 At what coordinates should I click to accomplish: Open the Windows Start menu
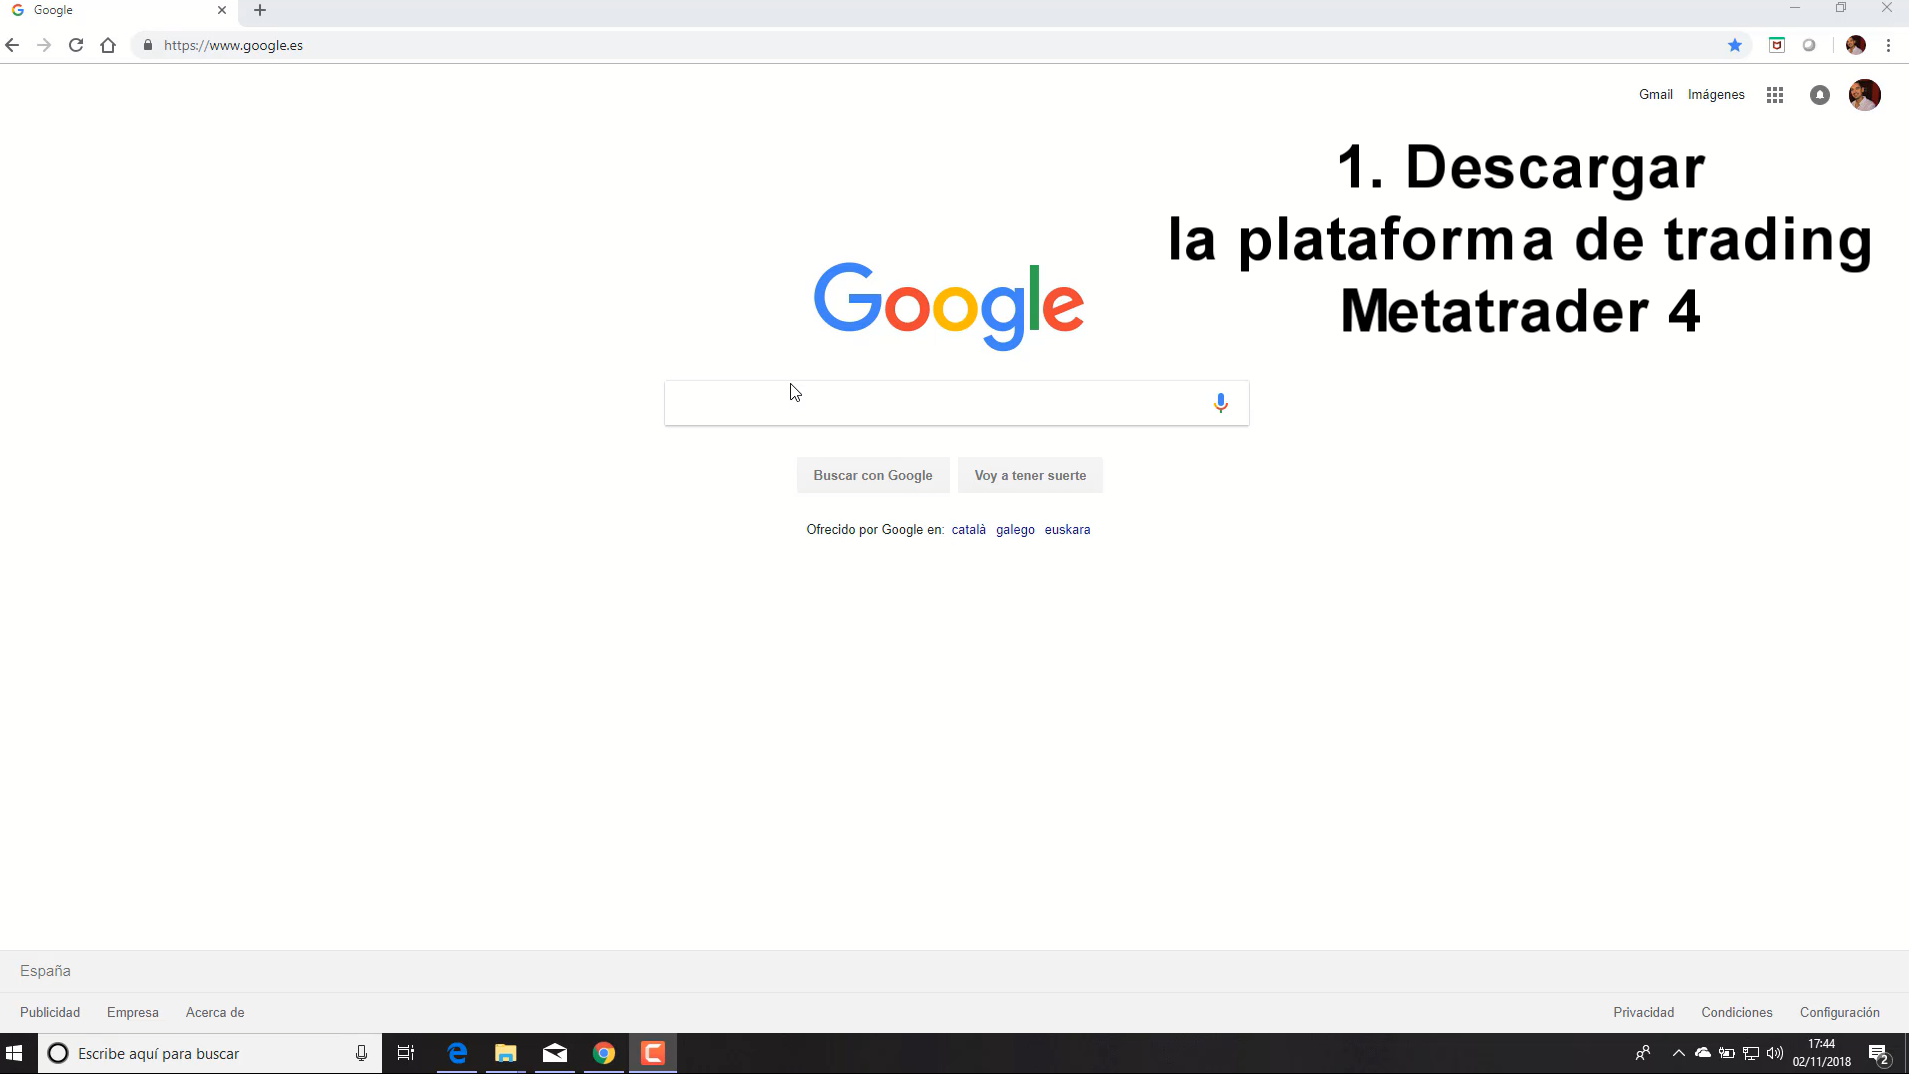pyautogui.click(x=14, y=1053)
